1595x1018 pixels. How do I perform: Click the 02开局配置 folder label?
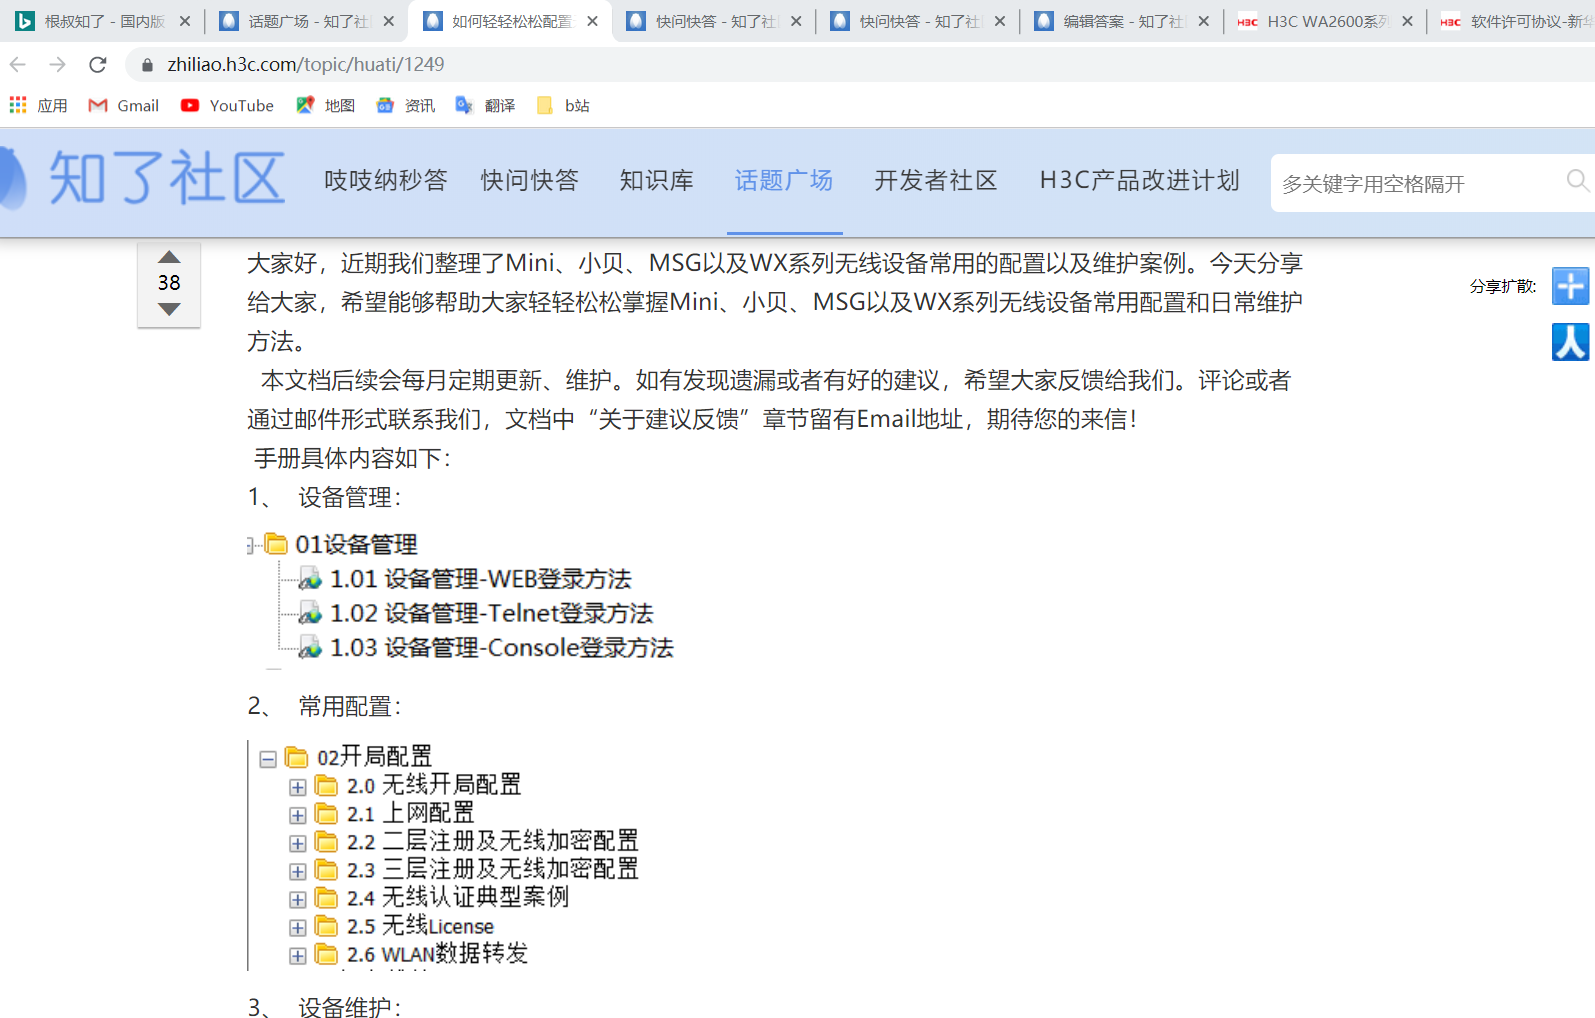click(x=375, y=757)
